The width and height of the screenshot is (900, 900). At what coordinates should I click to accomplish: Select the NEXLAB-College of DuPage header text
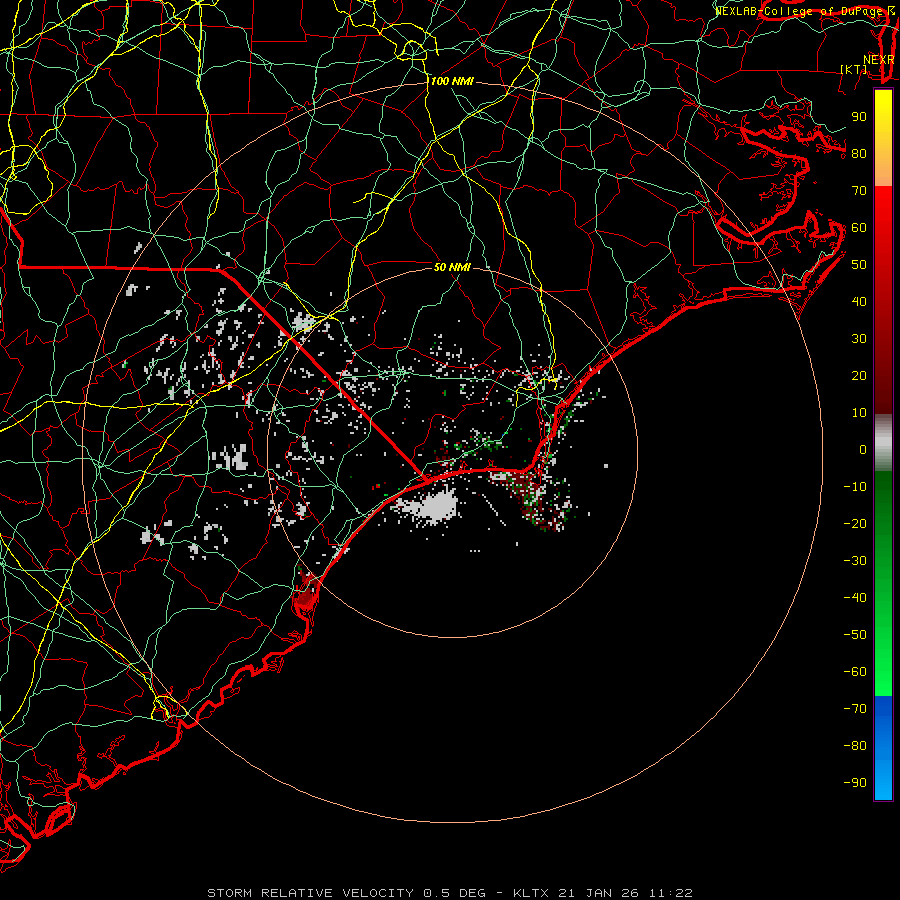pos(800,11)
